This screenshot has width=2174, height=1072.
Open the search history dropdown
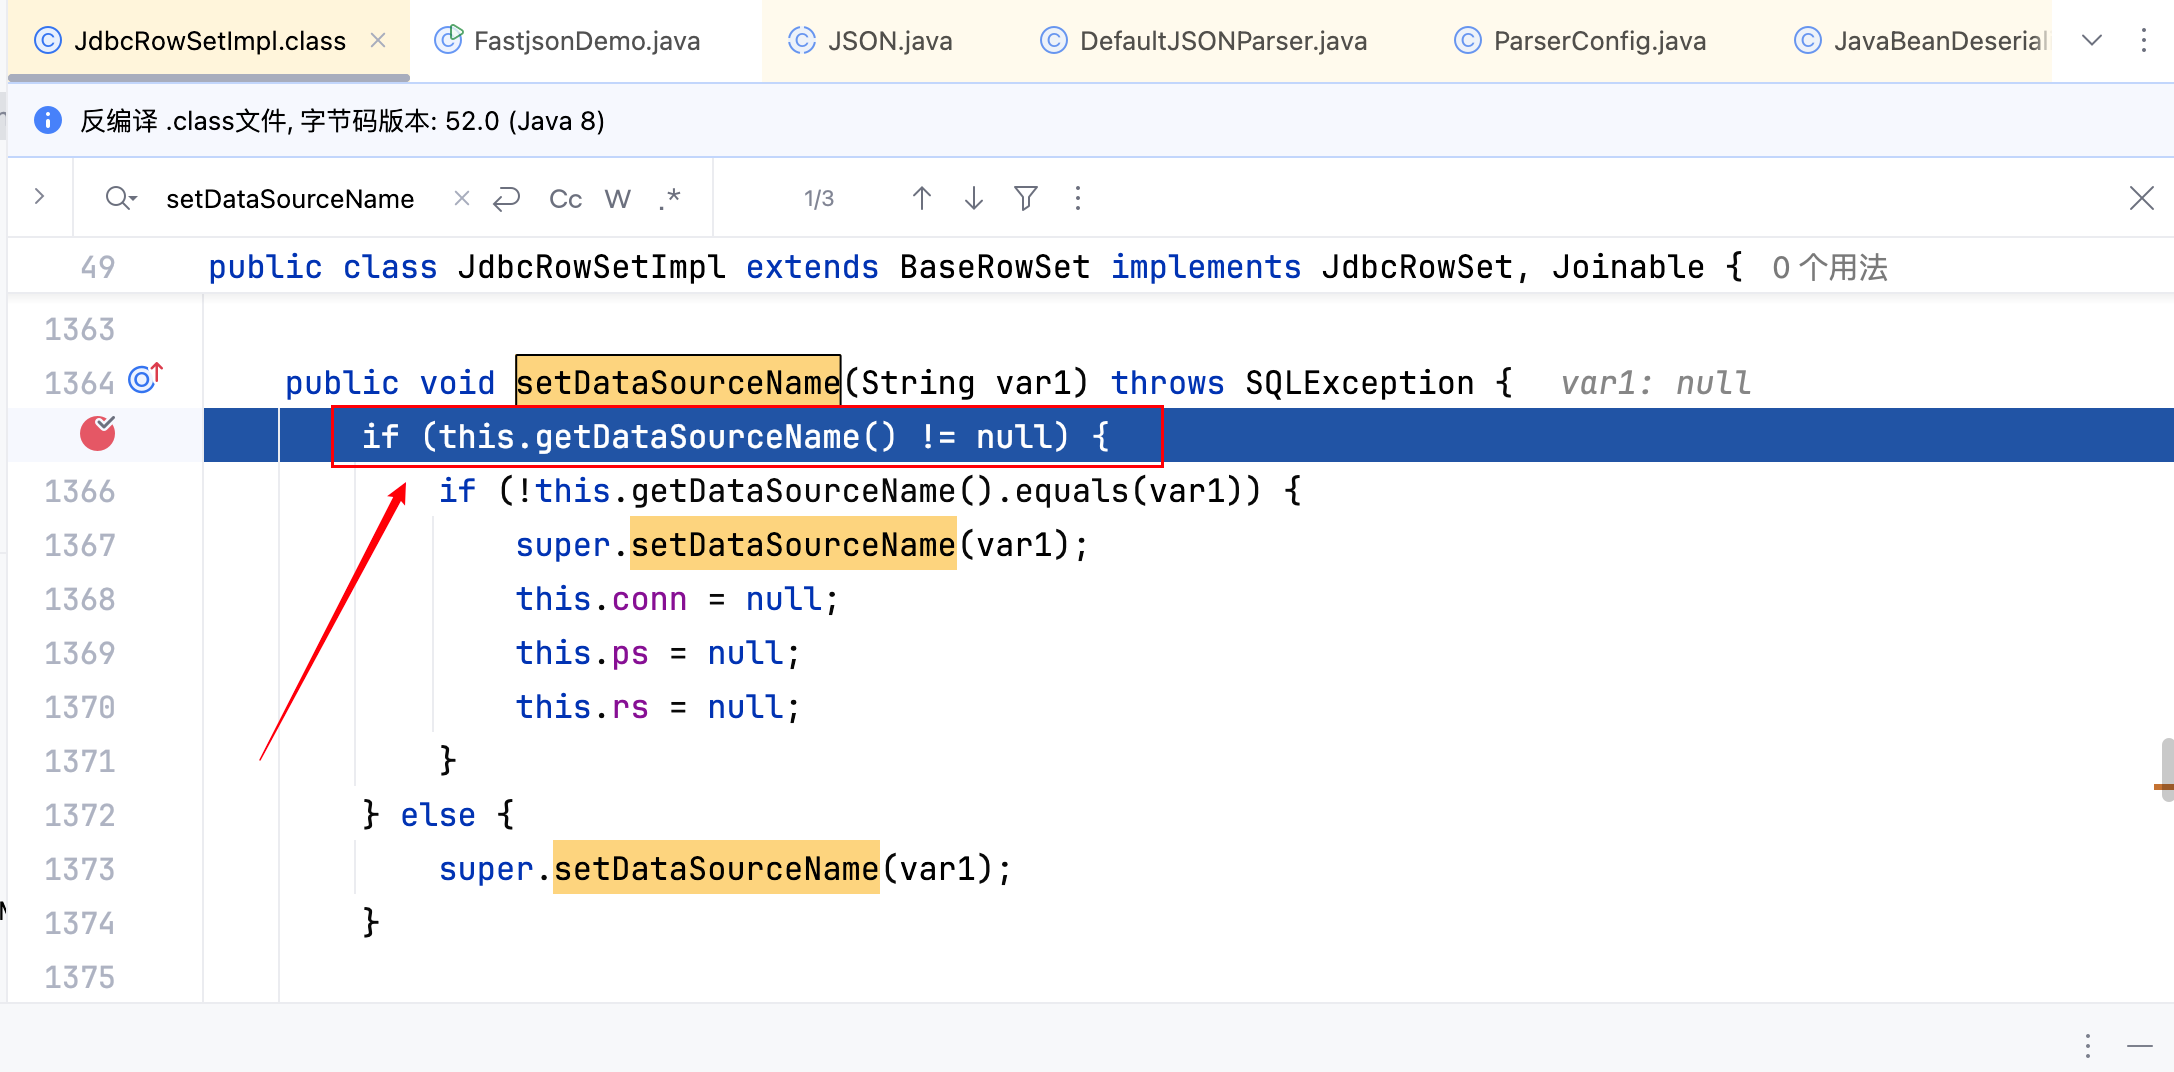coord(121,199)
